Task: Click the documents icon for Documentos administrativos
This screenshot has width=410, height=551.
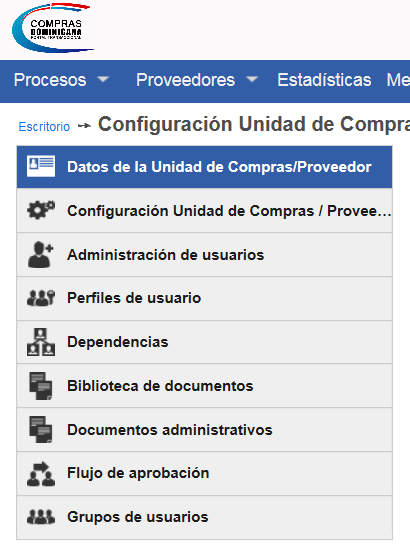Action: tap(41, 429)
